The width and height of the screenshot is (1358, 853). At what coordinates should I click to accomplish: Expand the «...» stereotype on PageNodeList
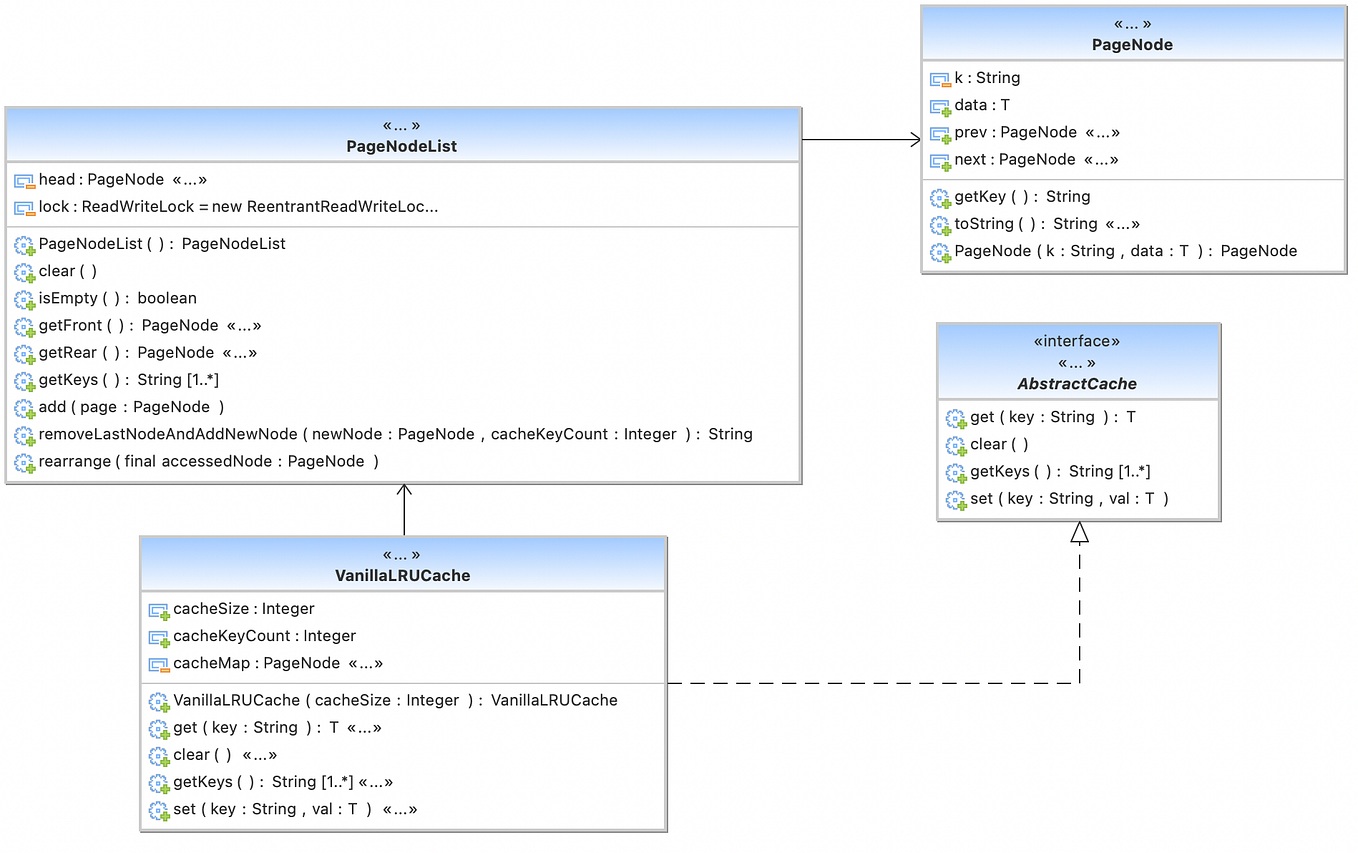point(401,125)
